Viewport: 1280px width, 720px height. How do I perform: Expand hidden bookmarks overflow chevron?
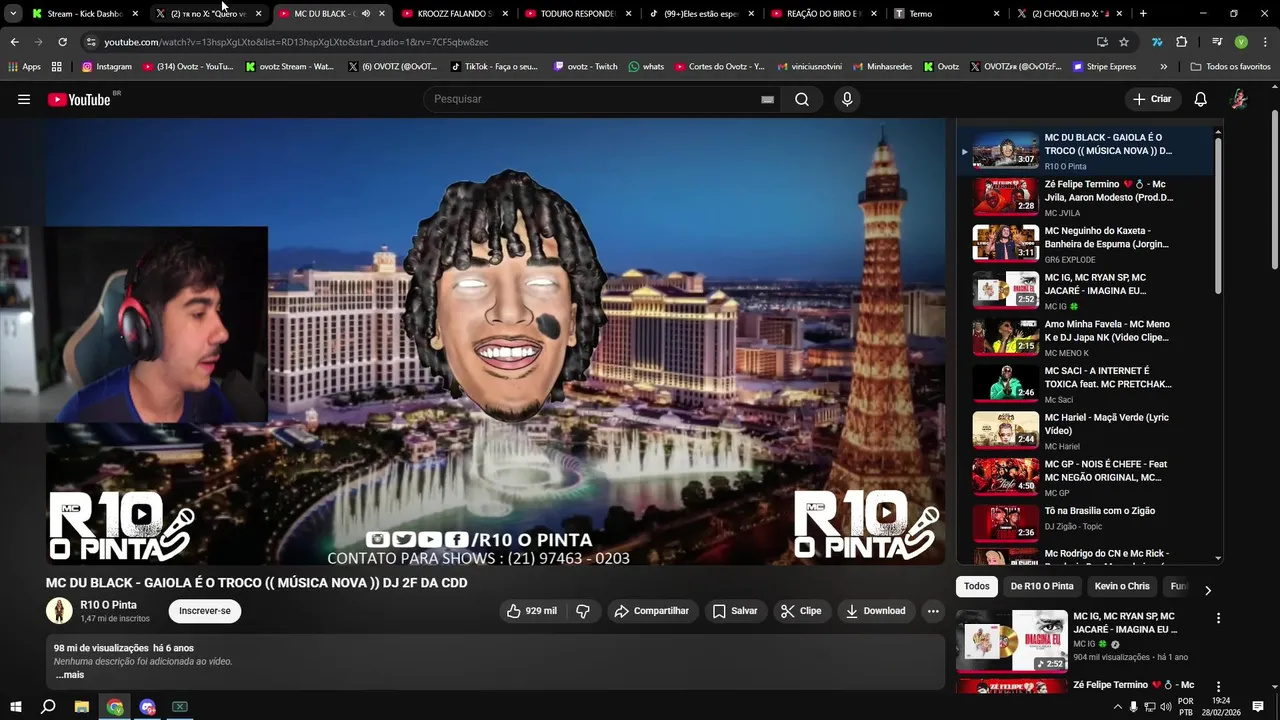click(x=1163, y=67)
